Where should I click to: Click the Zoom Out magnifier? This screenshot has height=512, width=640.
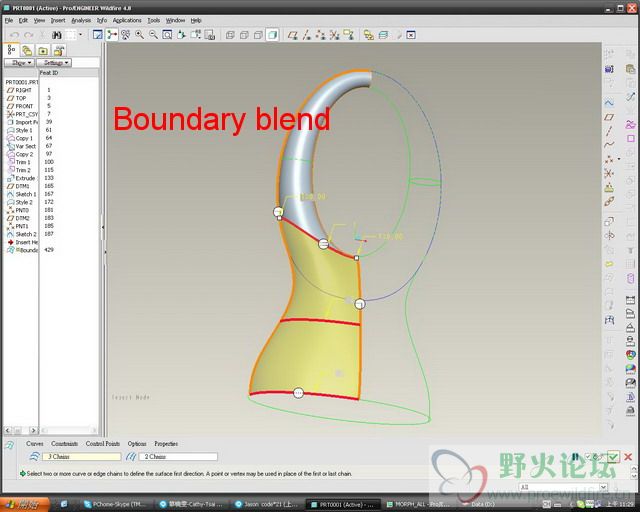153,35
